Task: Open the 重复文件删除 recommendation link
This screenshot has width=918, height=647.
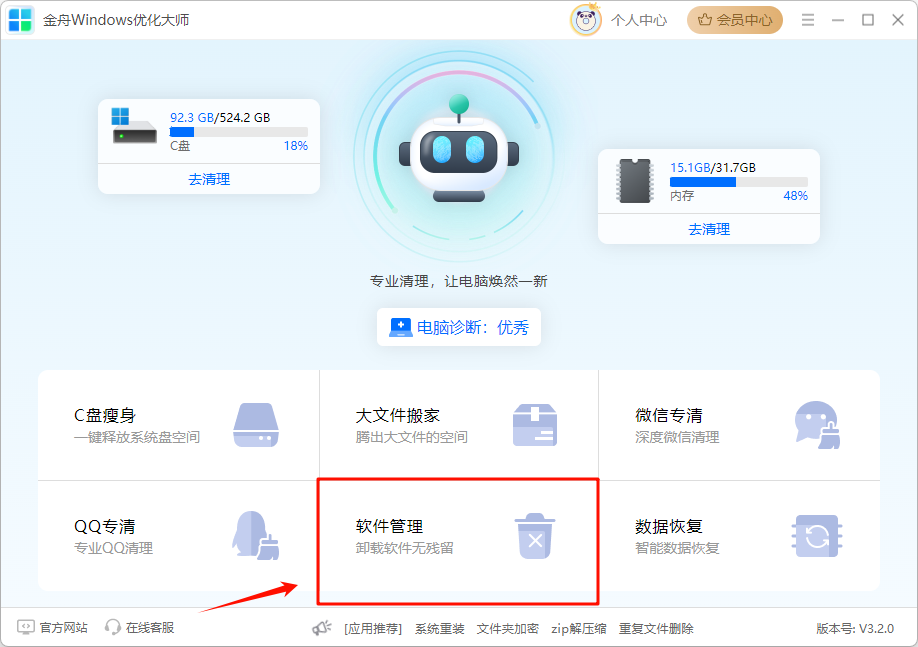Action: point(656,629)
